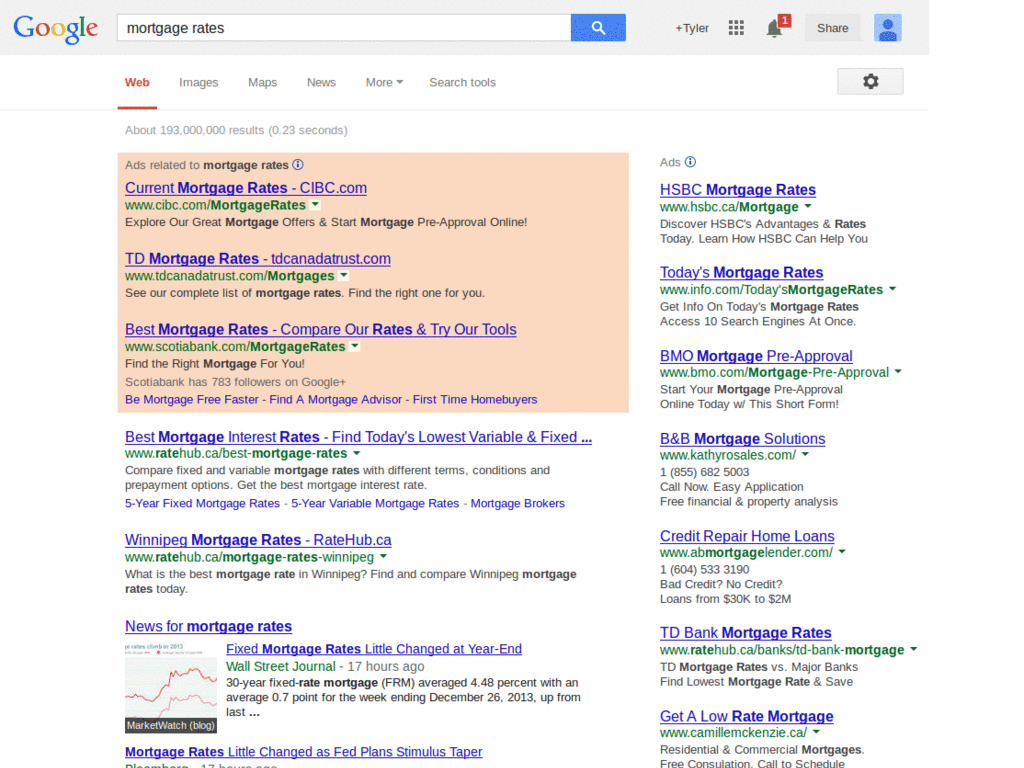The image size is (1024, 768).
Task: Expand arrow beside www.bmo.com/Mortgage-Pre-Approval
Action: pyautogui.click(x=898, y=372)
